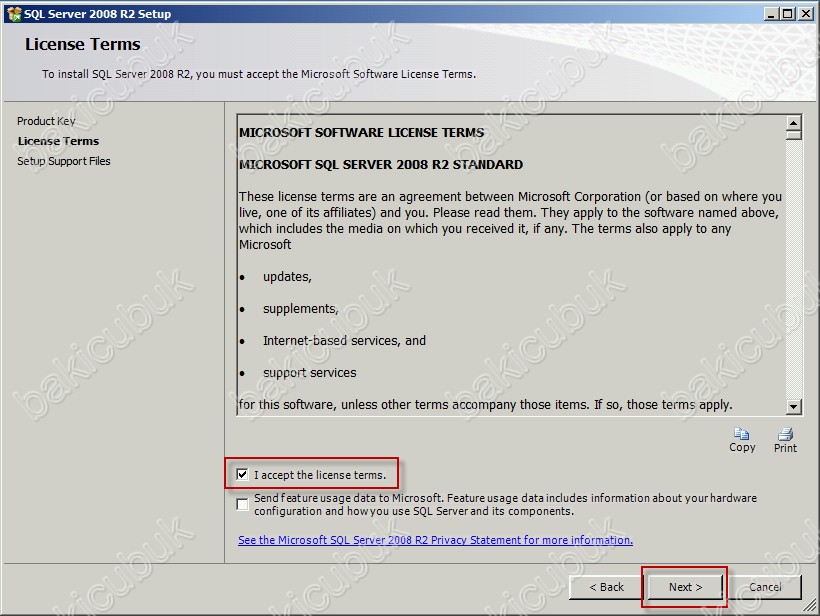Go back with the Back button
820x616 pixels.
pos(607,587)
